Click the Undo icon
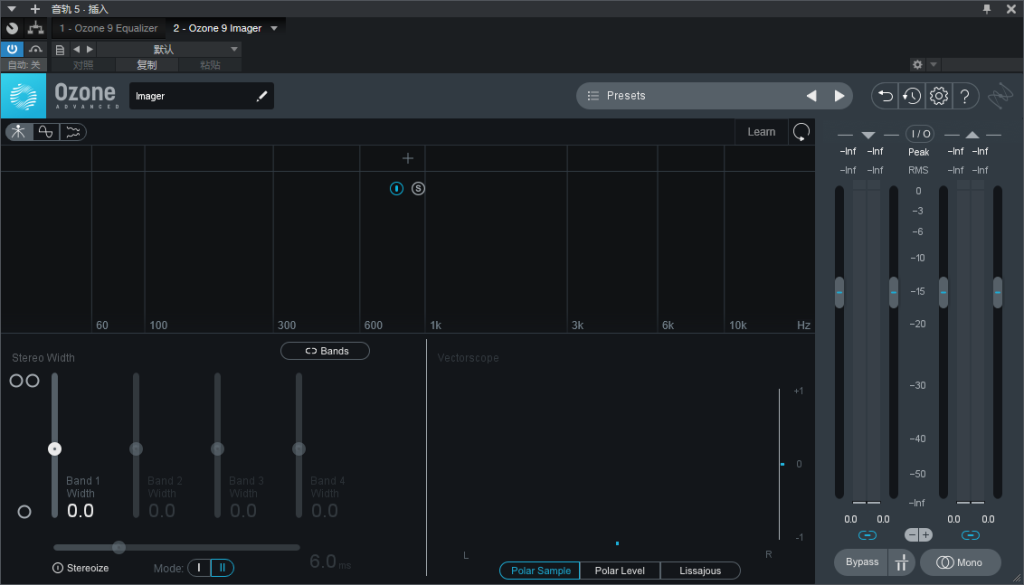The width and height of the screenshot is (1024, 585). (x=886, y=96)
